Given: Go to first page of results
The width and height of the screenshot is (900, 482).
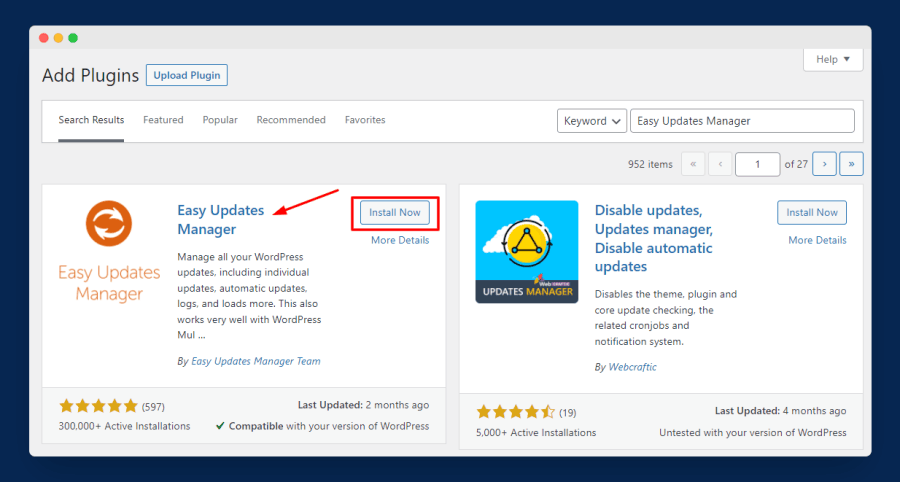Looking at the screenshot, I should pyautogui.click(x=693, y=164).
